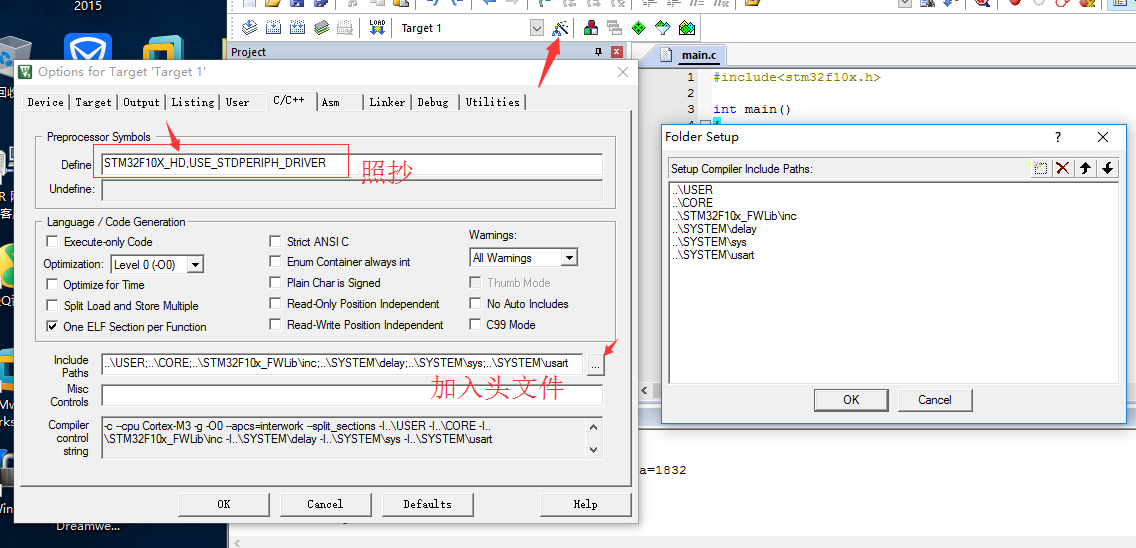Click OK in Options for Target dialog
The image size is (1136, 548).
click(x=224, y=504)
